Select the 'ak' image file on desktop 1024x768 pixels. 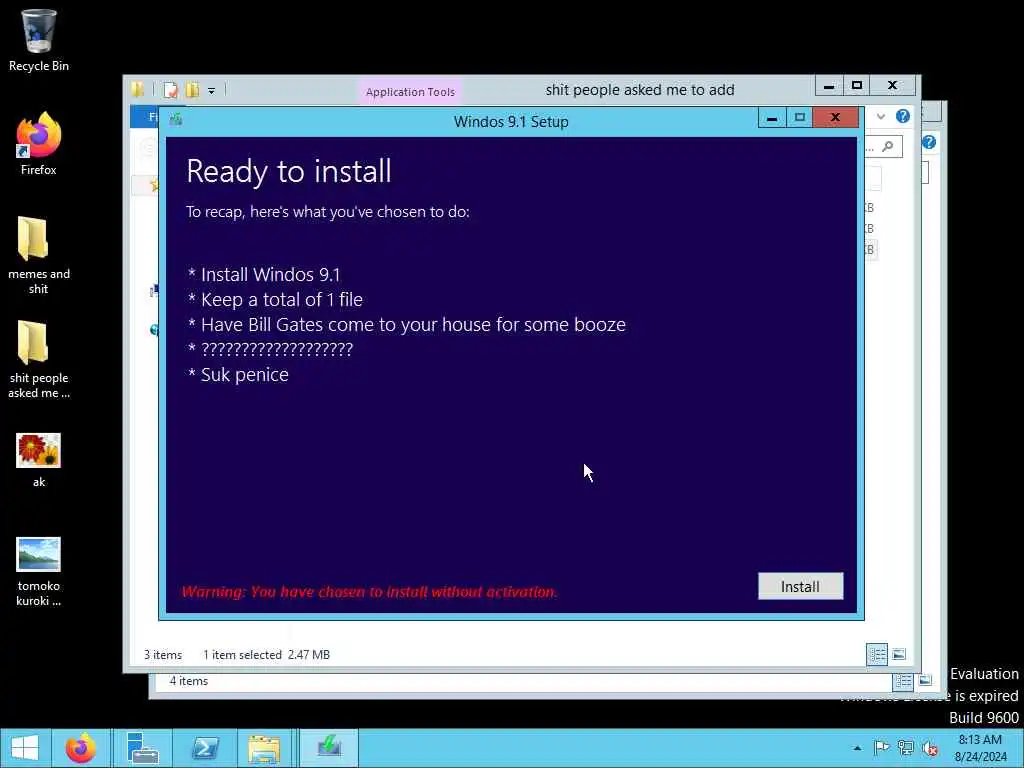coord(39,460)
